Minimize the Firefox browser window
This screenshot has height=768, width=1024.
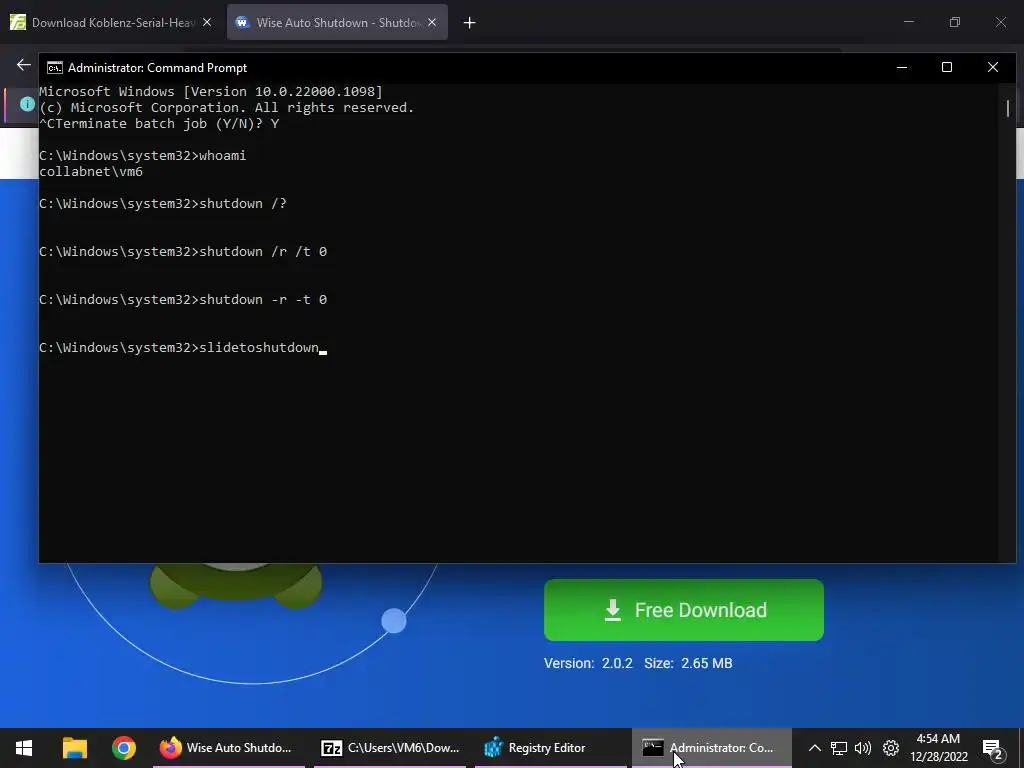pyautogui.click(x=908, y=22)
